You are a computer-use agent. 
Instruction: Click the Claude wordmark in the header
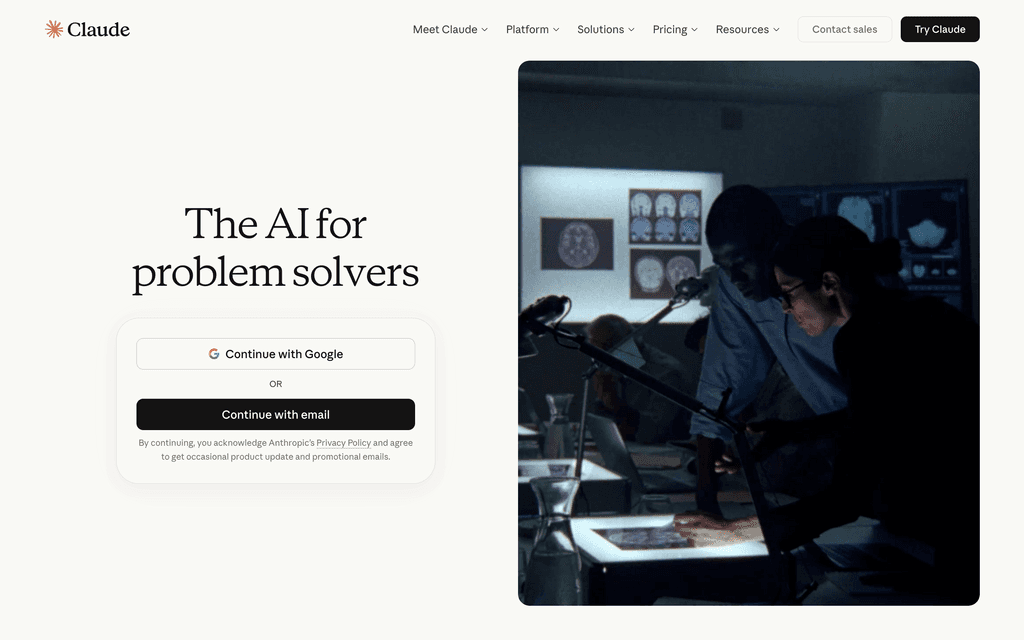(99, 29)
